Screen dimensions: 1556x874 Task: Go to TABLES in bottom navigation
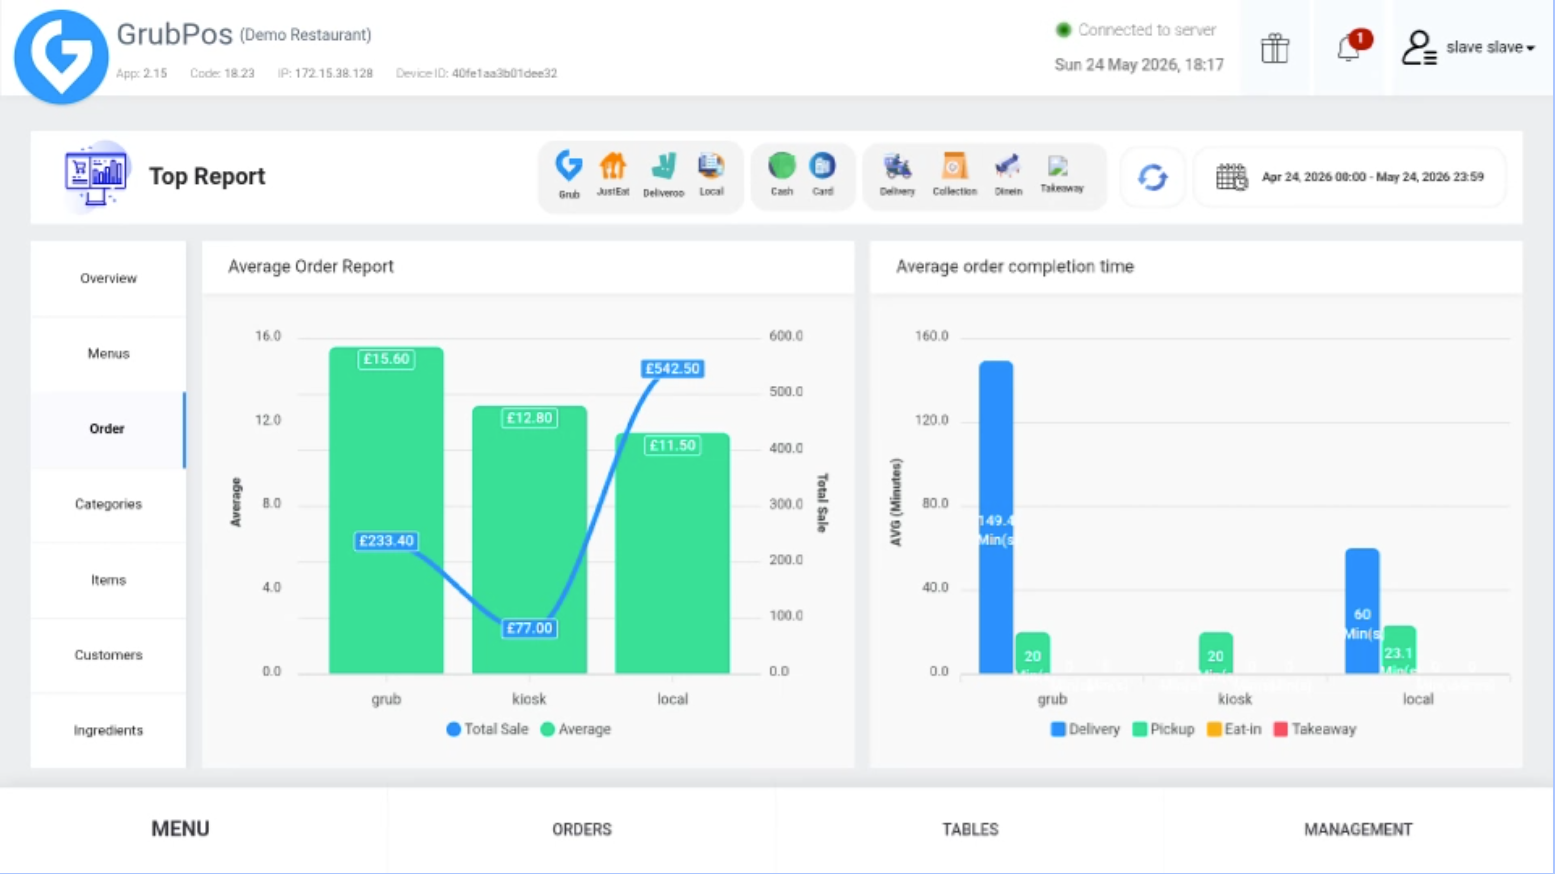tap(970, 829)
